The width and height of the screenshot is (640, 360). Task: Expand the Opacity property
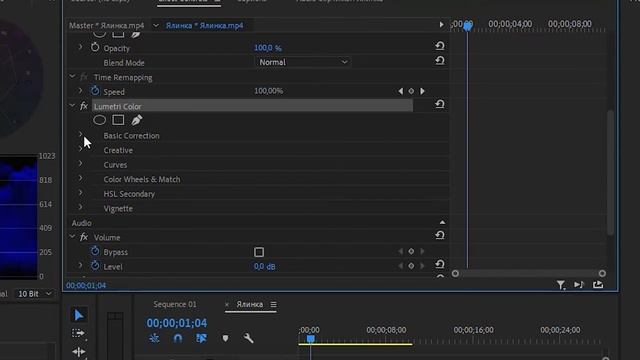(80, 47)
